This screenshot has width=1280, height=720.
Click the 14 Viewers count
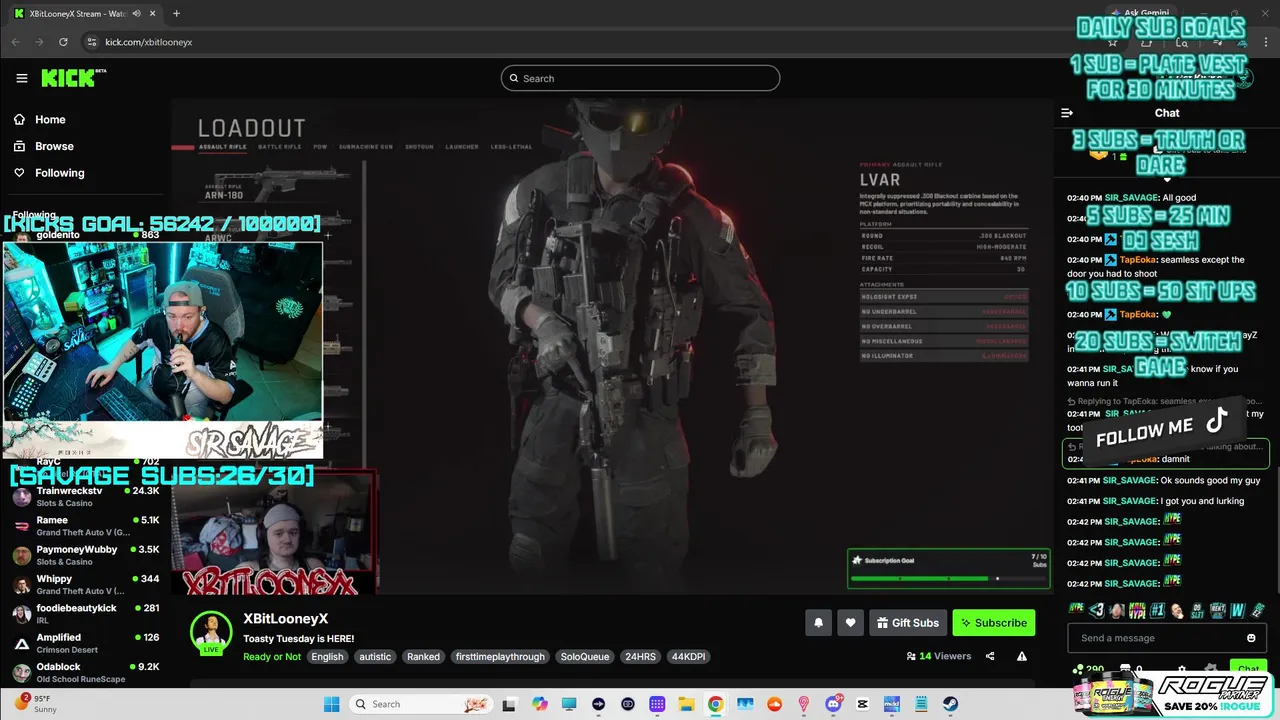[x=939, y=656]
